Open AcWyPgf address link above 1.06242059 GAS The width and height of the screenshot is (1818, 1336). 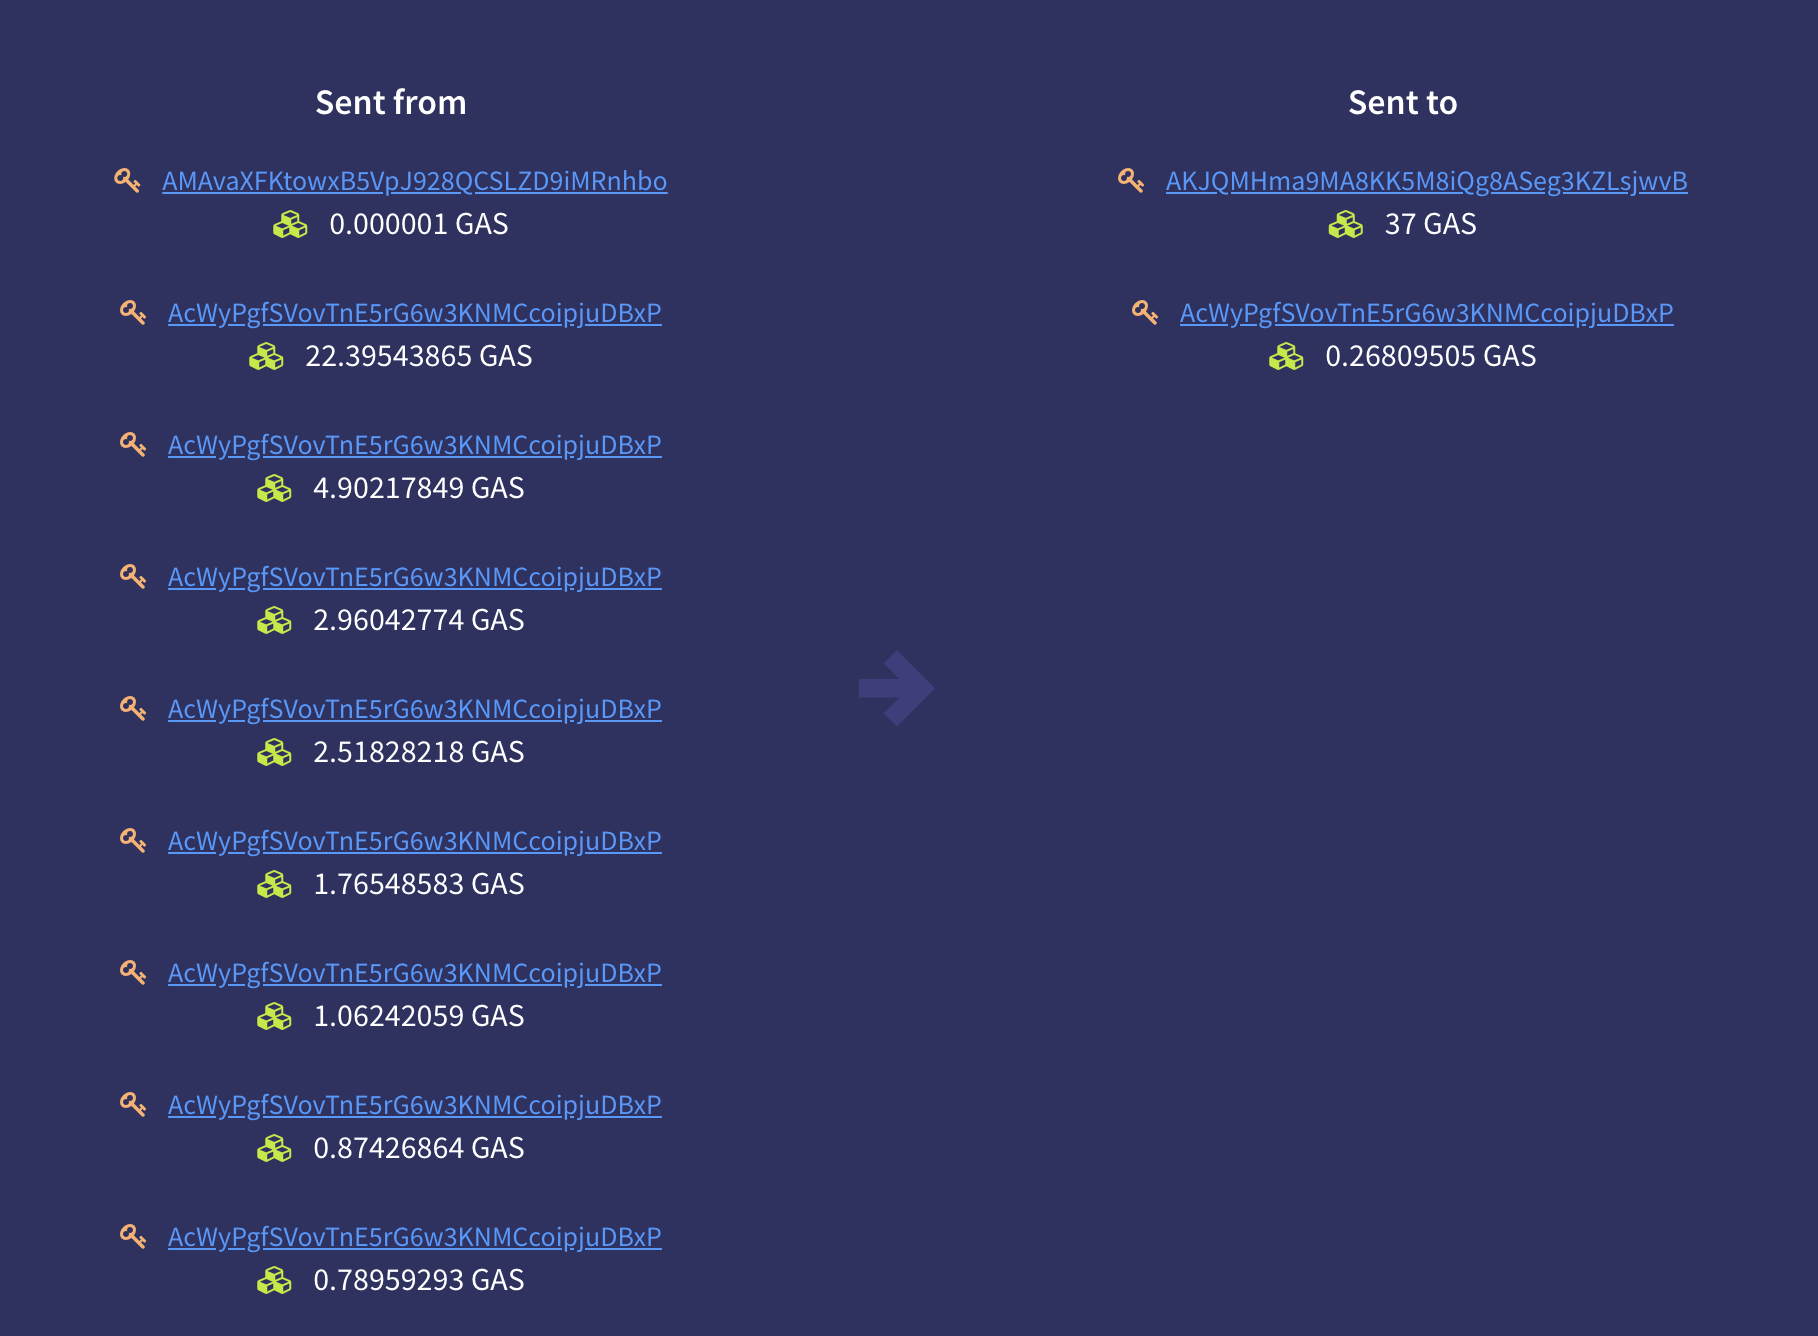click(x=415, y=973)
